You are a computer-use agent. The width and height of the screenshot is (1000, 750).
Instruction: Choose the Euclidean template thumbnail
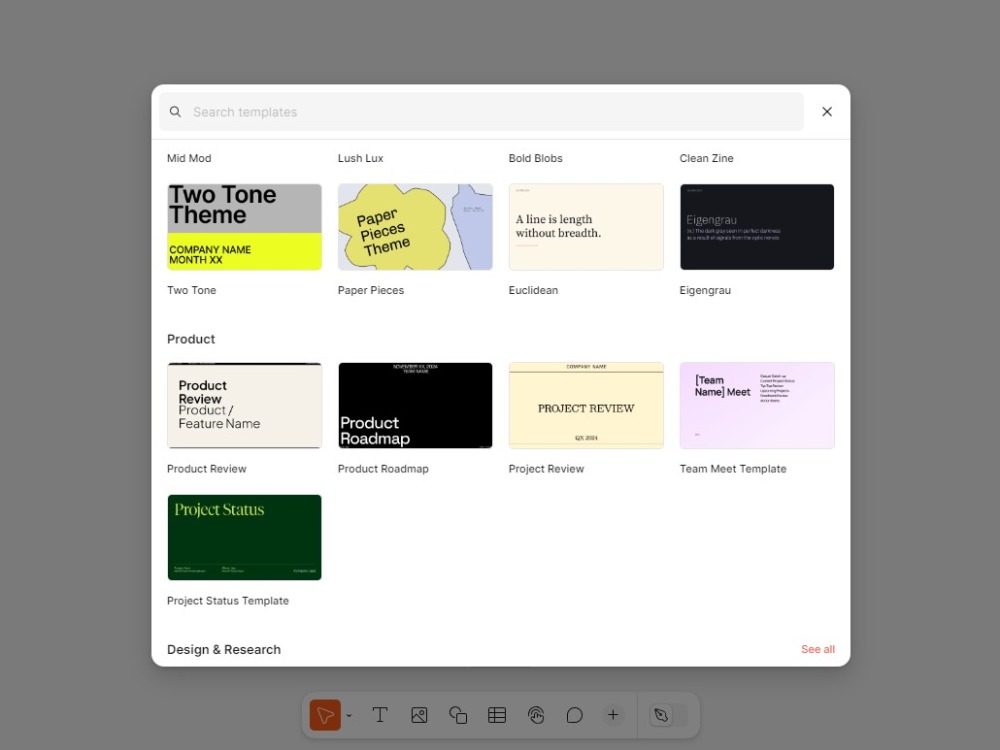(x=586, y=227)
